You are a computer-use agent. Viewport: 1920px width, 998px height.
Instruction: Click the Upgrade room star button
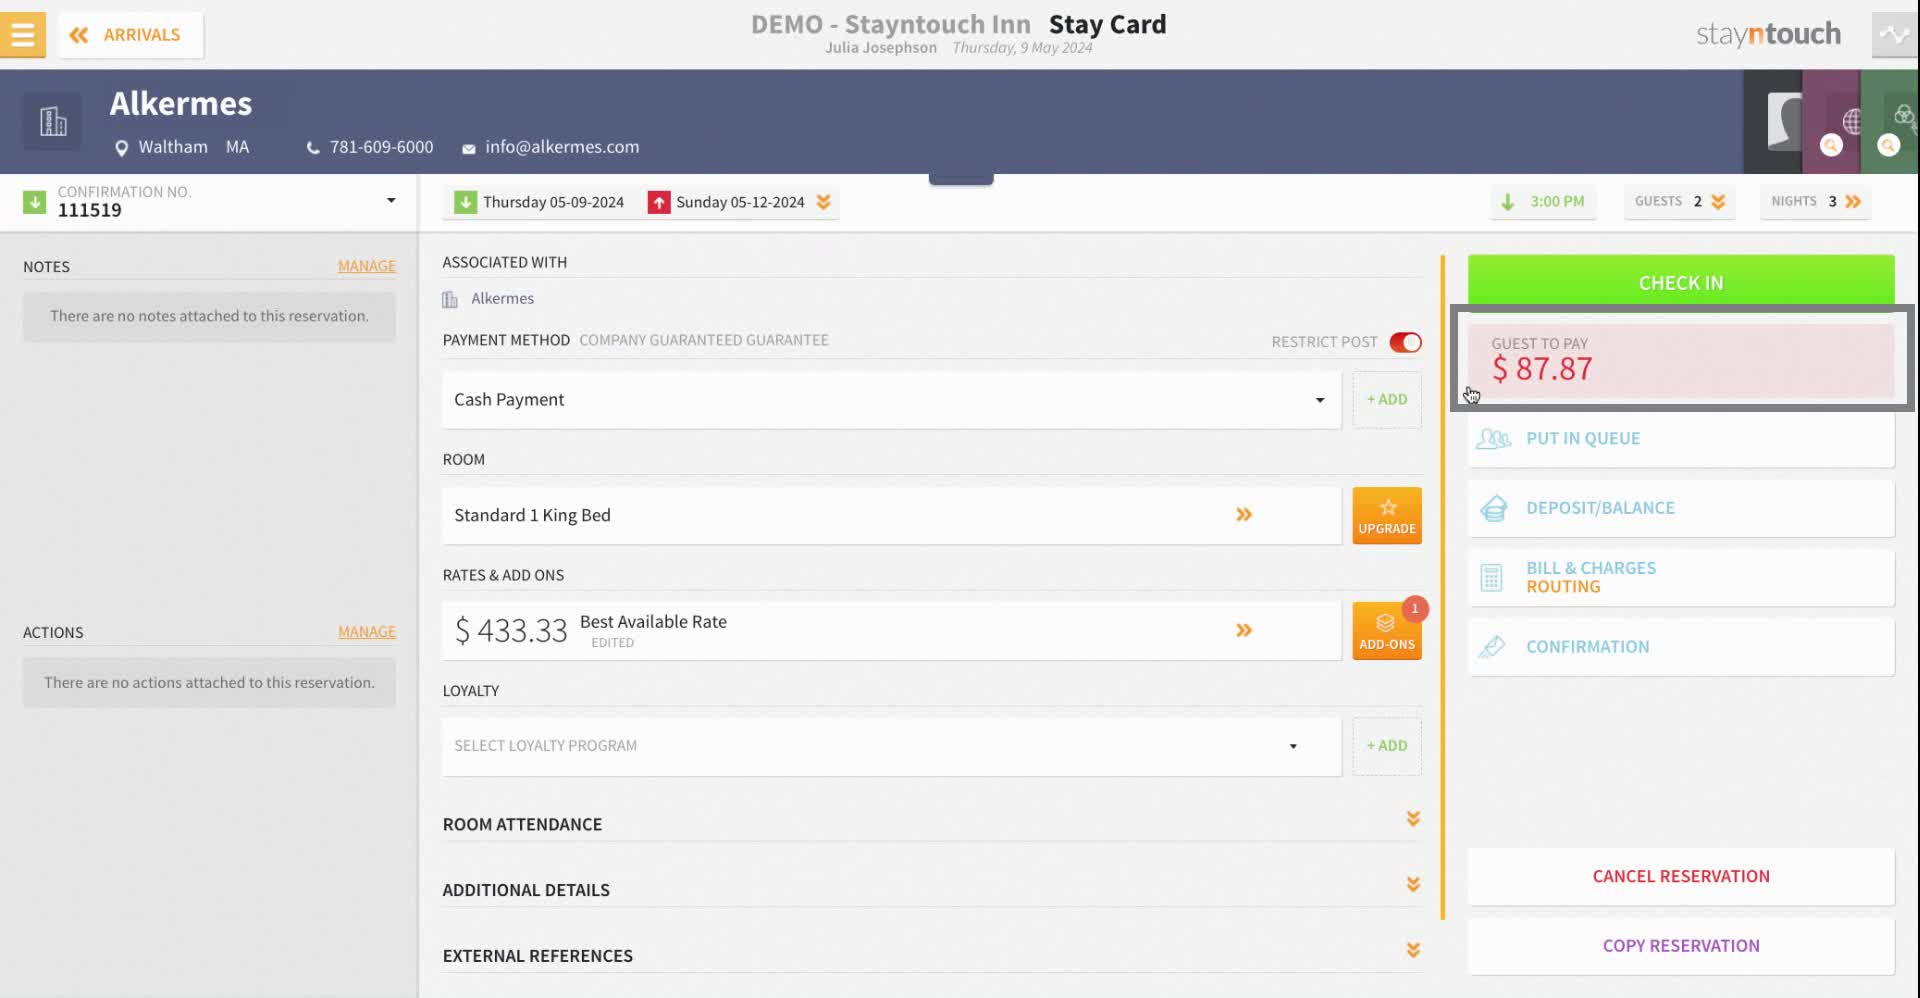(x=1387, y=515)
